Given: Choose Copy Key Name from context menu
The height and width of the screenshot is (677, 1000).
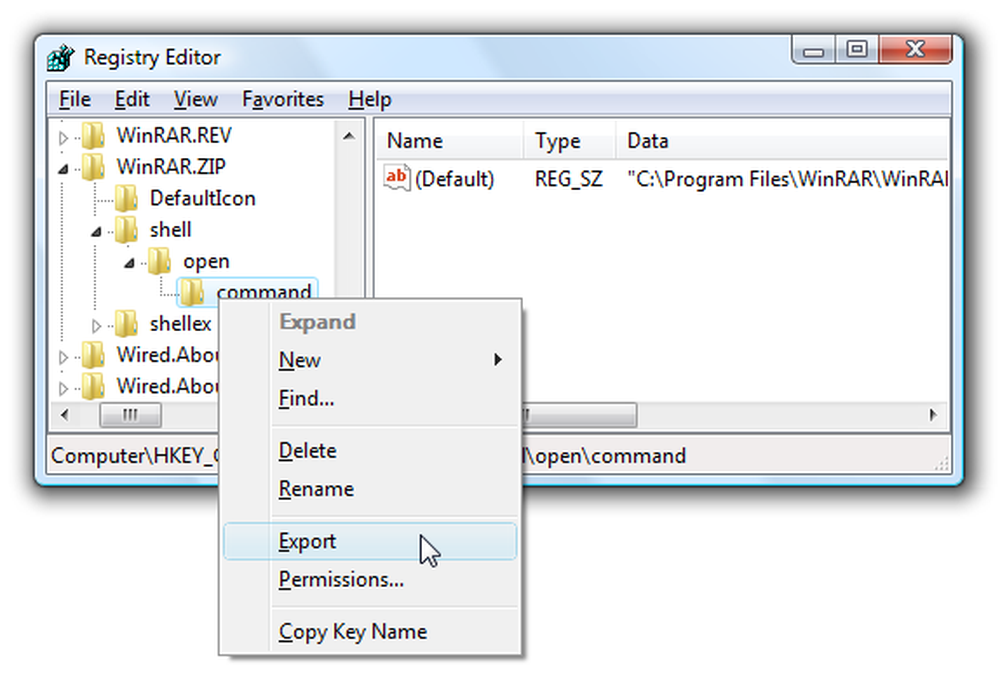Looking at the screenshot, I should (x=370, y=632).
